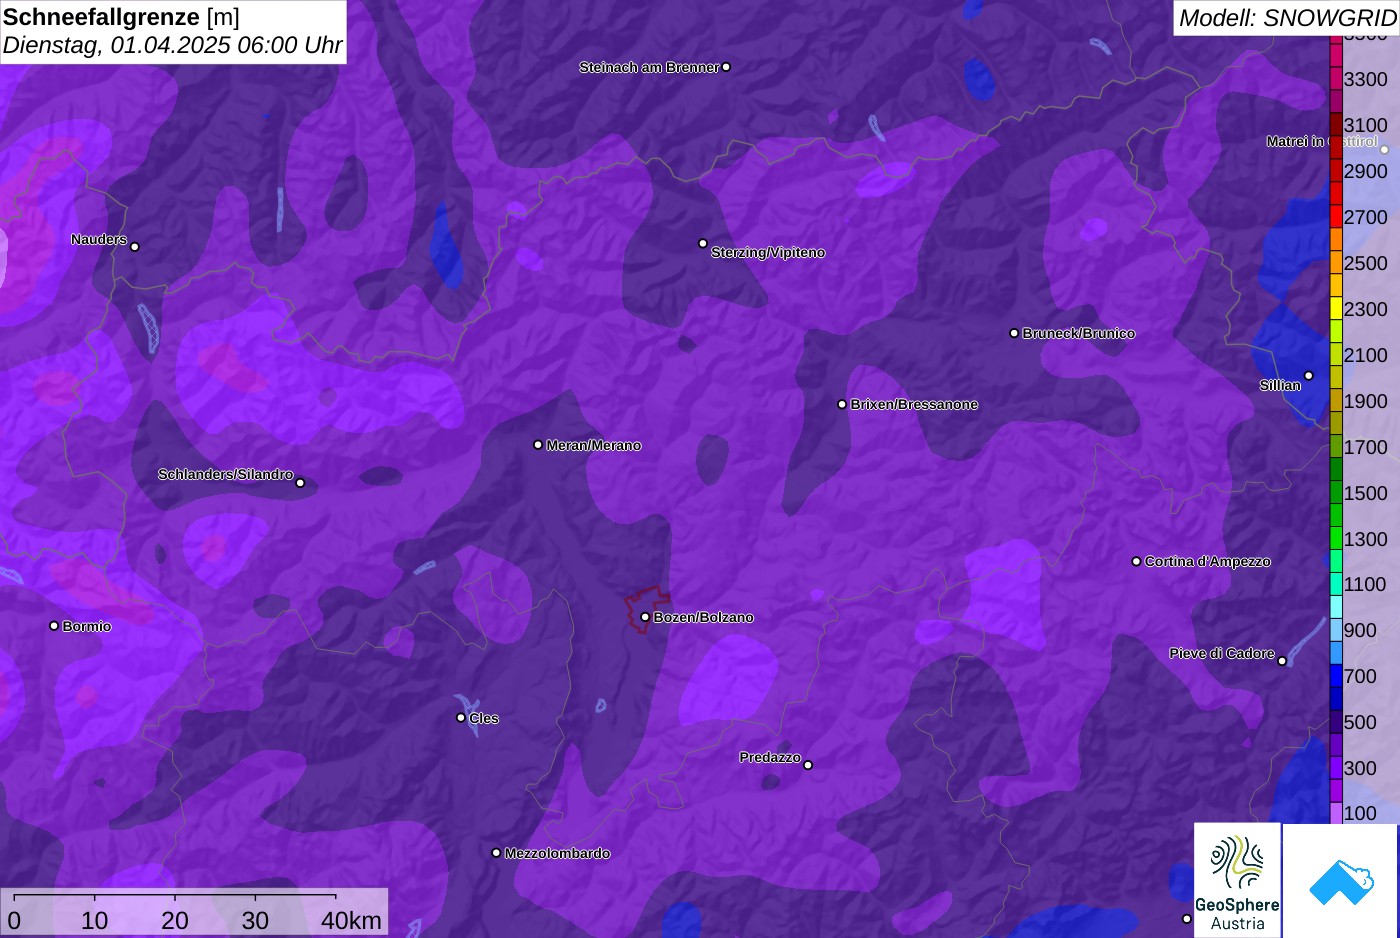Screen dimensions: 1400x938
Task: Click the Schlanders/Silandro label text
Action: (x=225, y=474)
